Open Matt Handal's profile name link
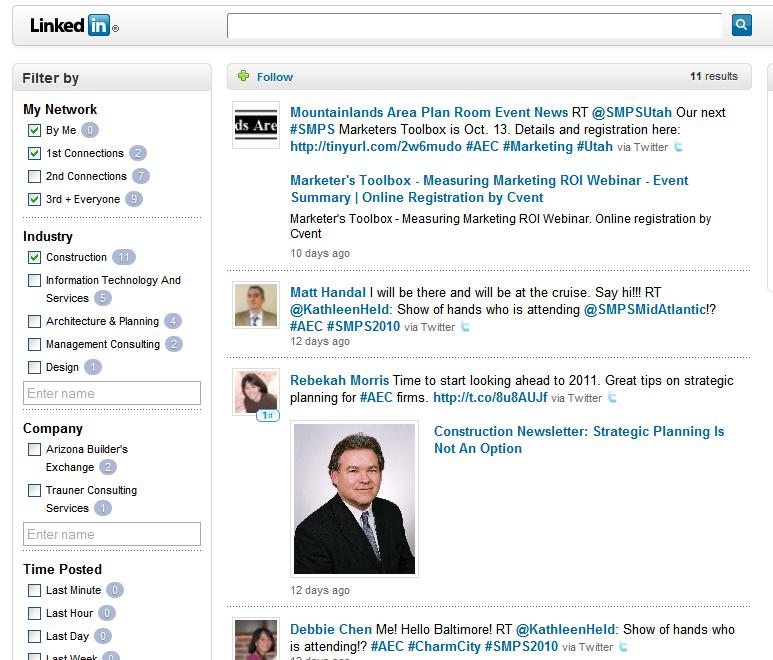Image resolution: width=773 pixels, height=660 pixels. pos(328,292)
